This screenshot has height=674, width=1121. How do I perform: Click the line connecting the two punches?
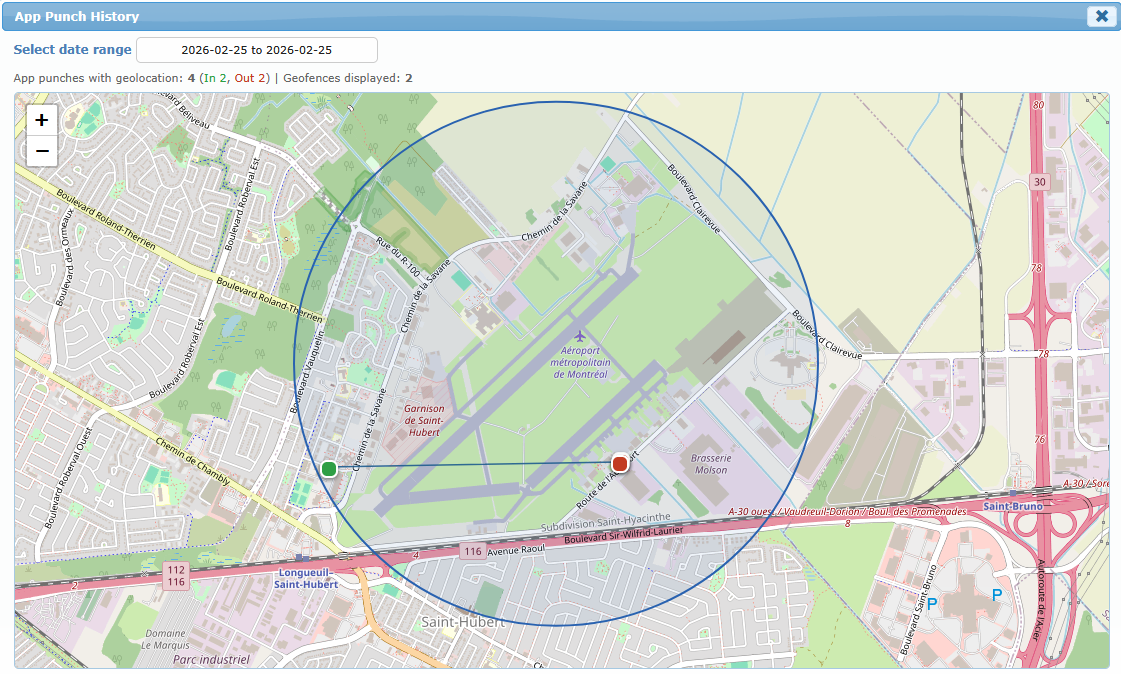475,465
